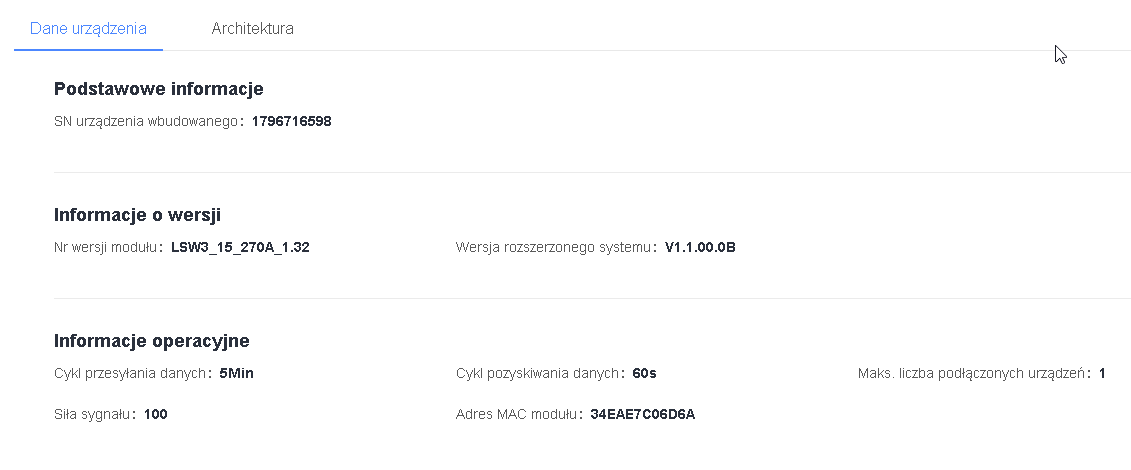The image size is (1131, 470).
Task: Select the Dane urządzenia tab
Action: pos(88,28)
